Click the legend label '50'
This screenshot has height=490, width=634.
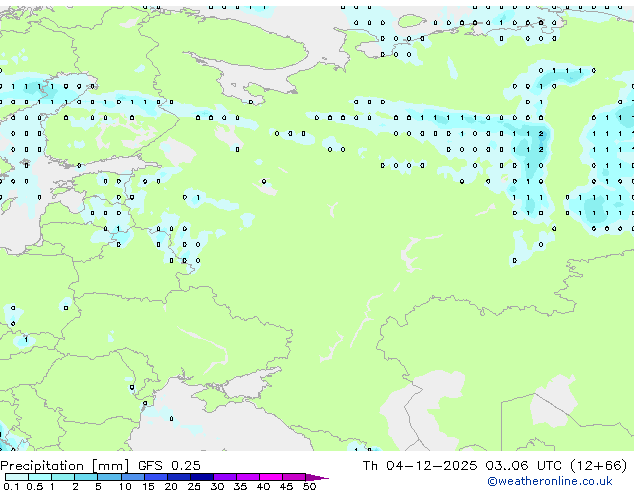pyautogui.click(x=310, y=486)
